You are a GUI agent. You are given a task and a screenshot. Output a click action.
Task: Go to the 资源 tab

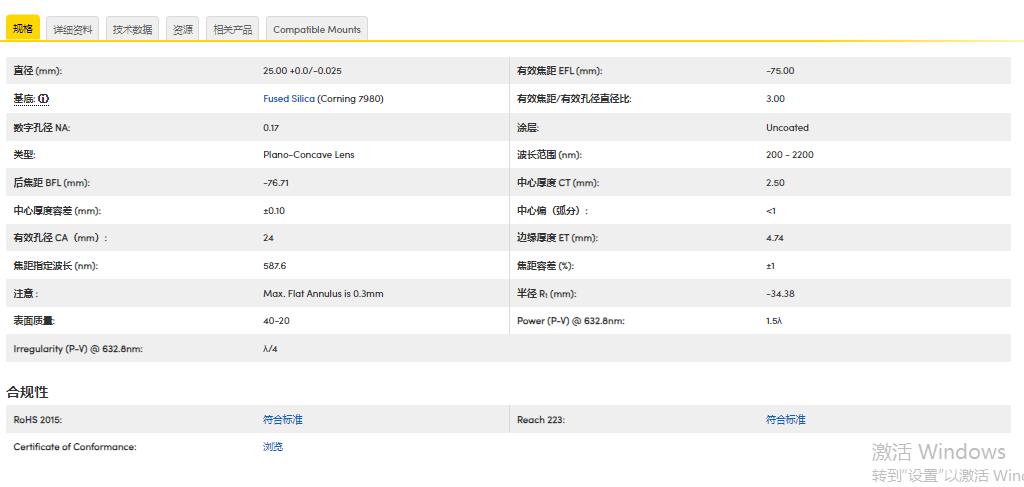[183, 30]
